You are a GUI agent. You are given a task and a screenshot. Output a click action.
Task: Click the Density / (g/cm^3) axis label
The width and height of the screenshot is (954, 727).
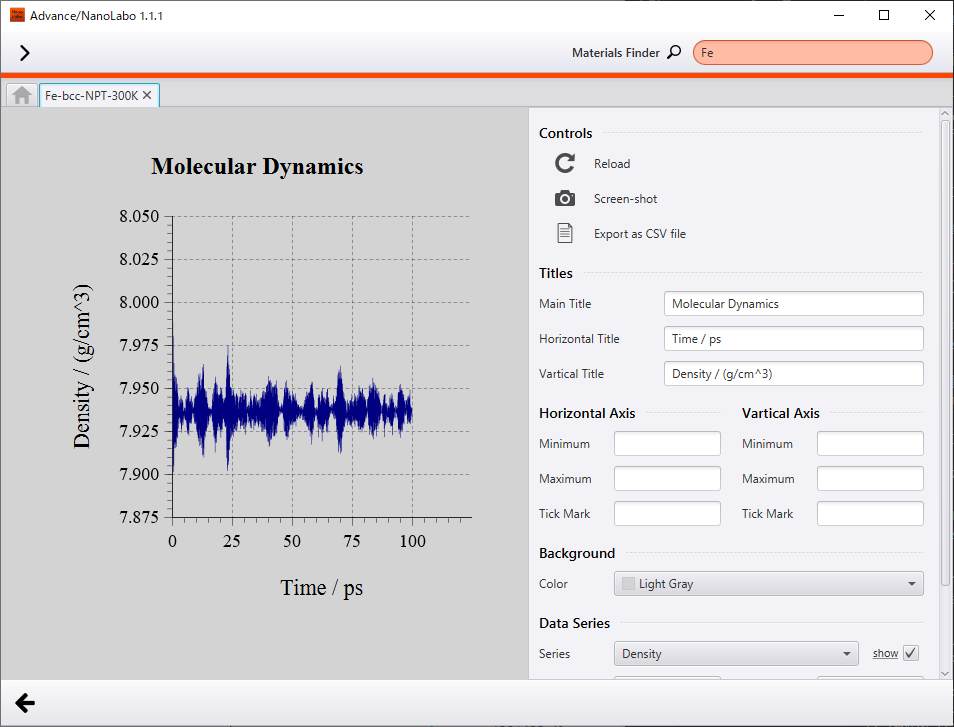[x=82, y=366]
